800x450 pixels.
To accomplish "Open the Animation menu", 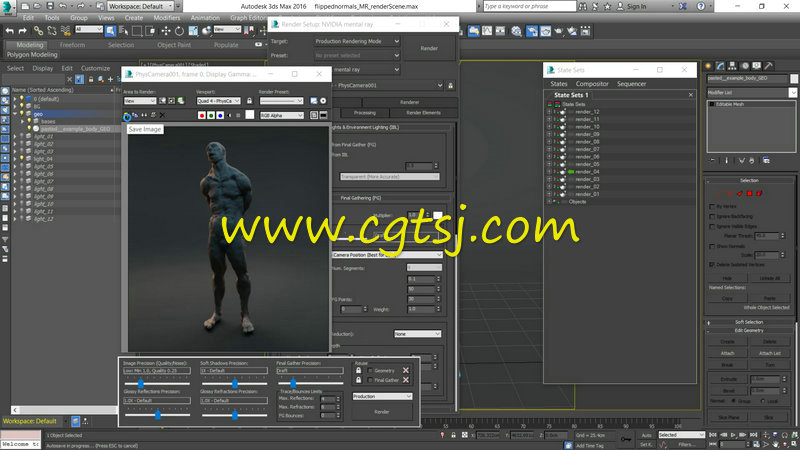I will 205,18.
